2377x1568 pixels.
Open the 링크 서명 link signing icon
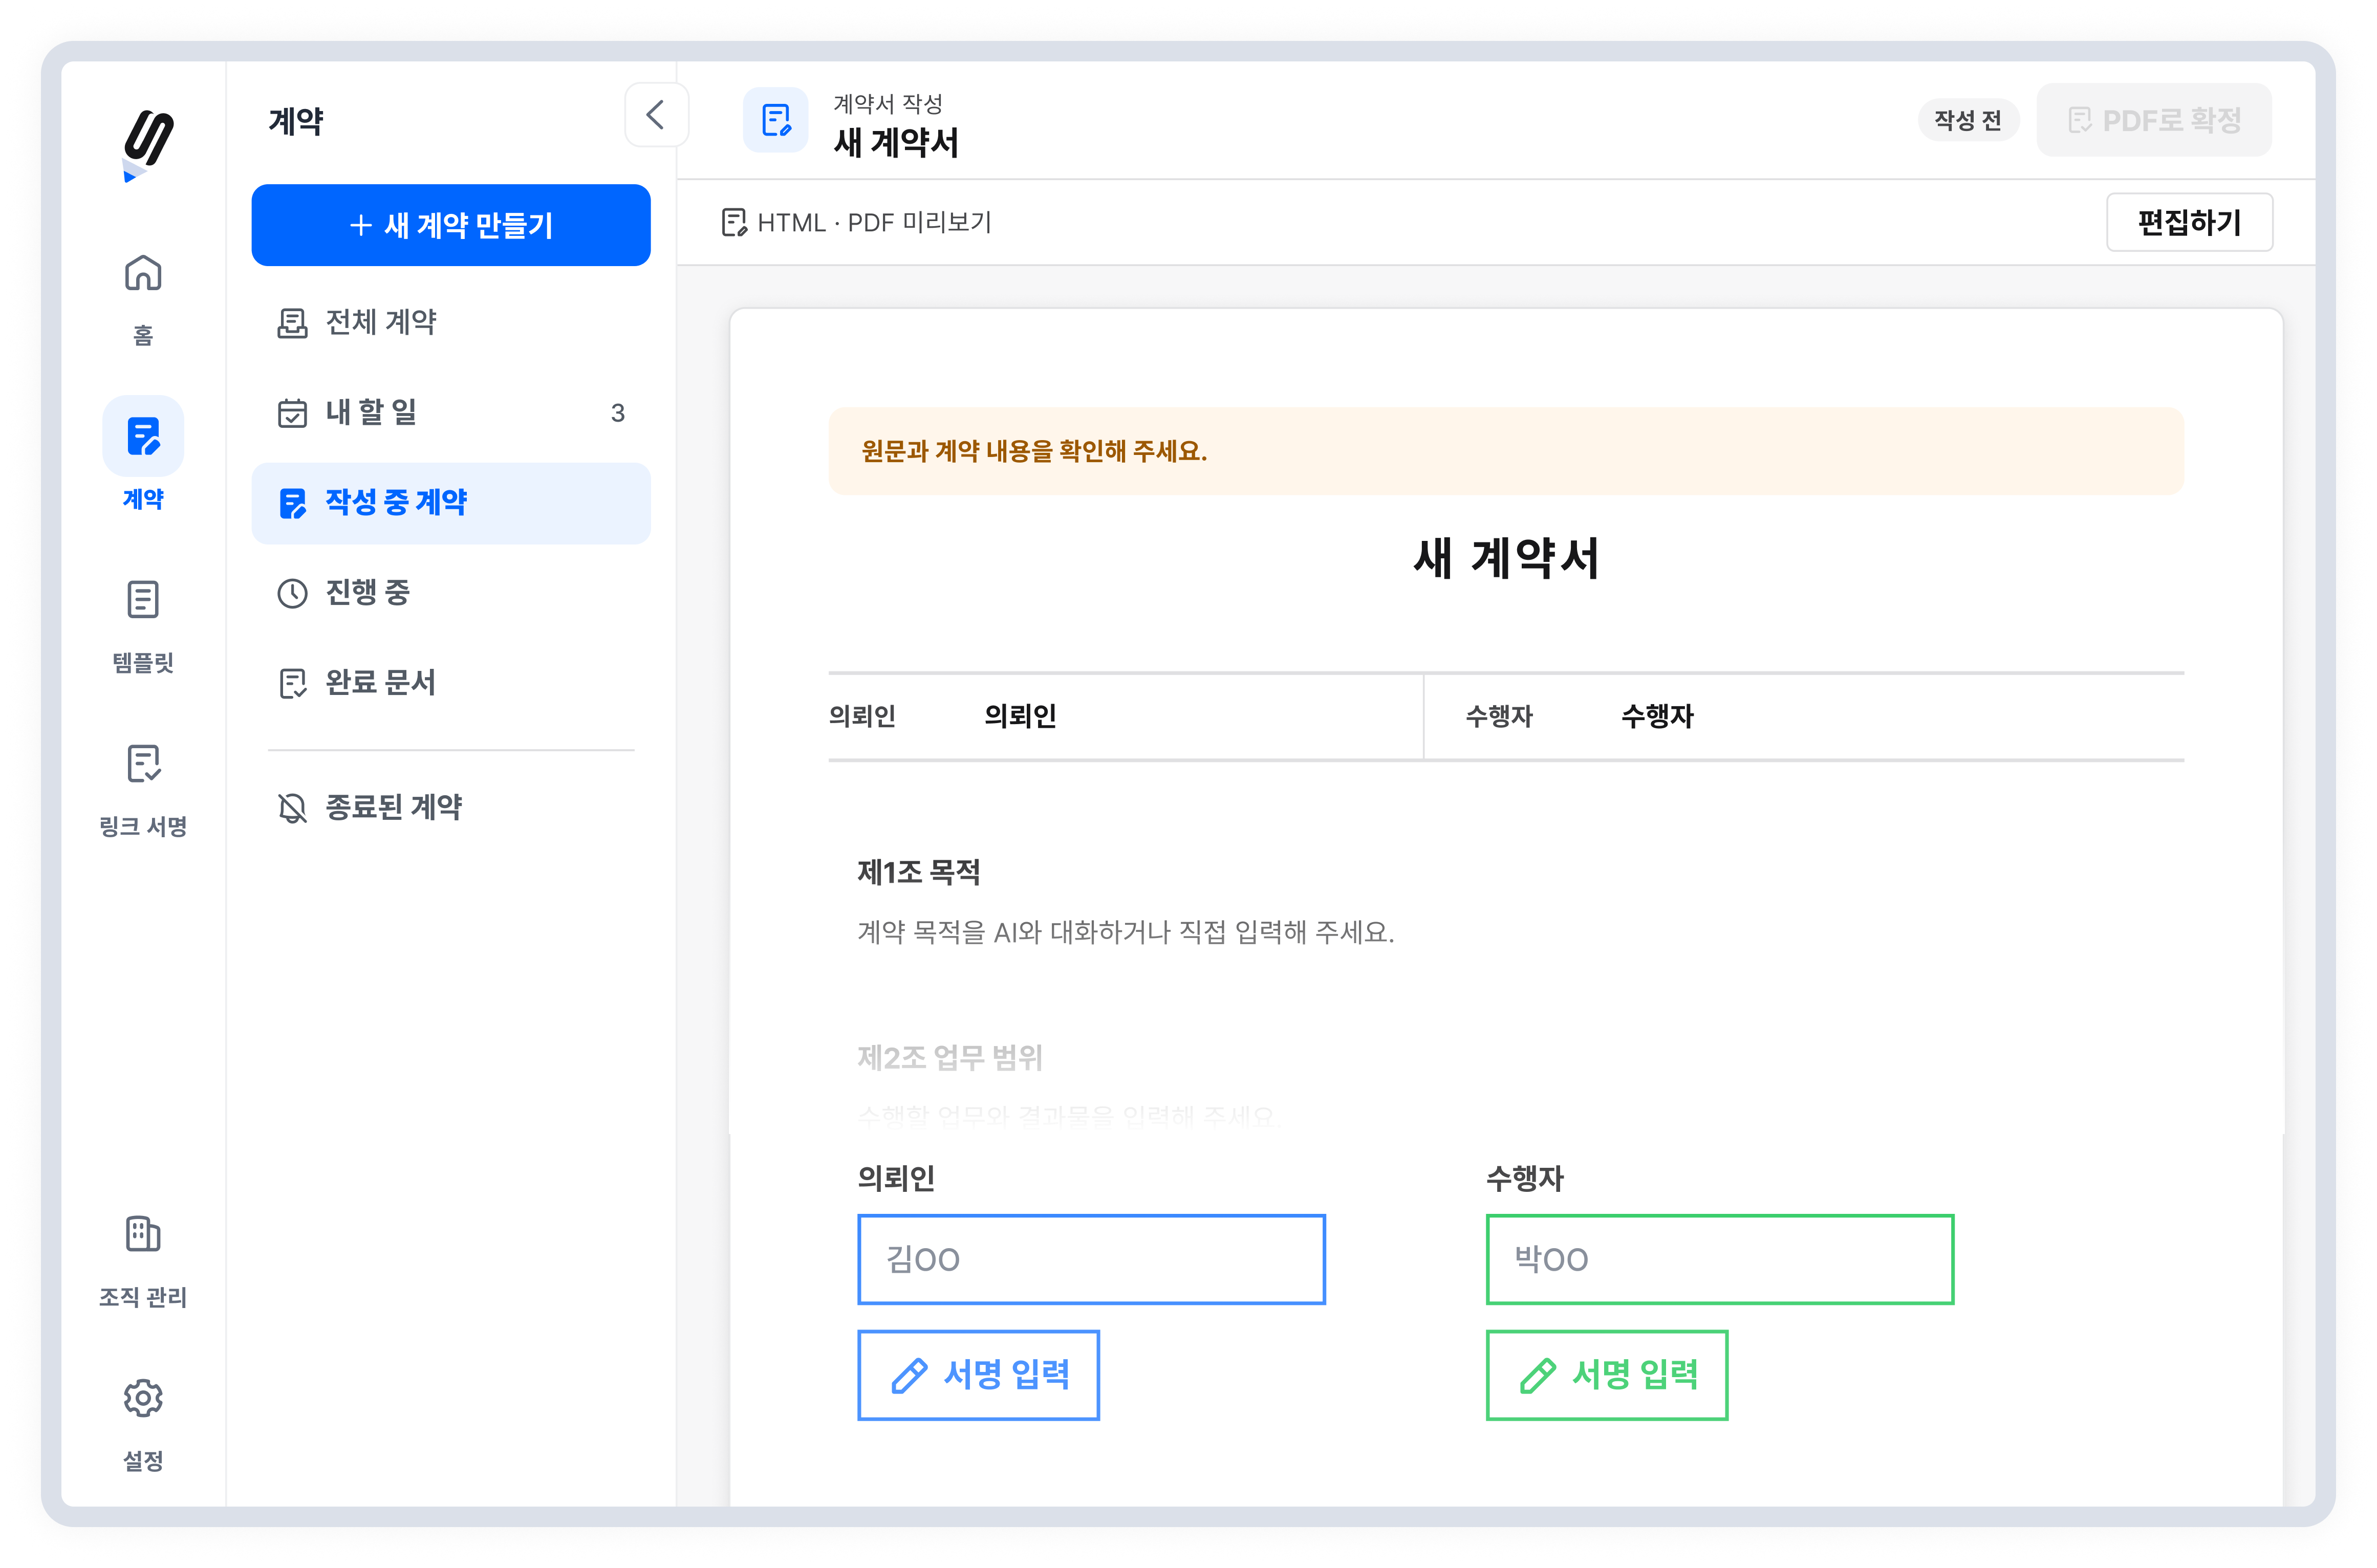tap(143, 764)
